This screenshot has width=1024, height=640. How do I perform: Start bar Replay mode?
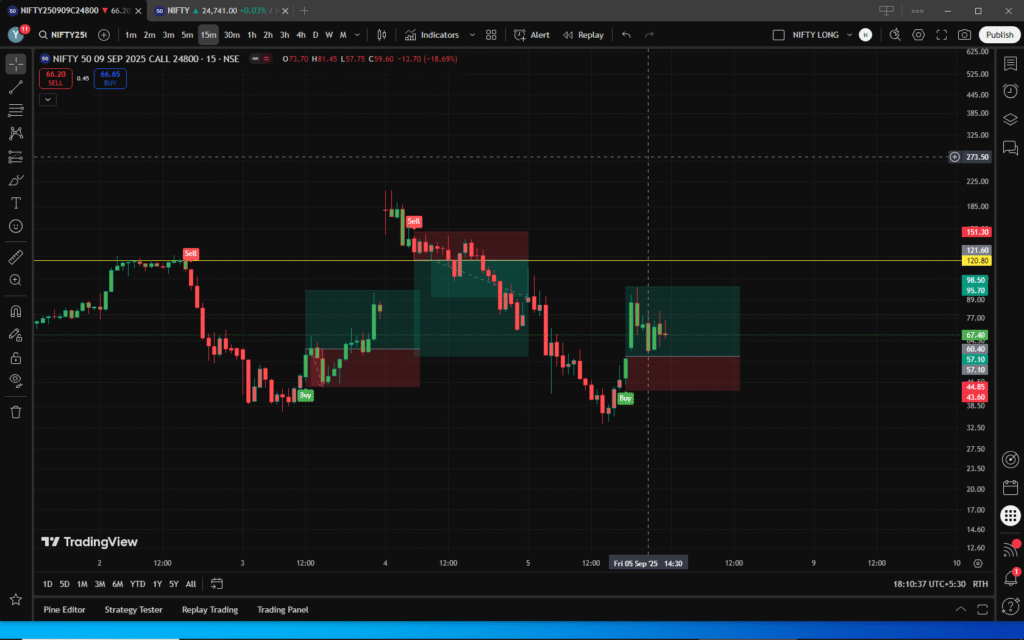click(x=583, y=35)
